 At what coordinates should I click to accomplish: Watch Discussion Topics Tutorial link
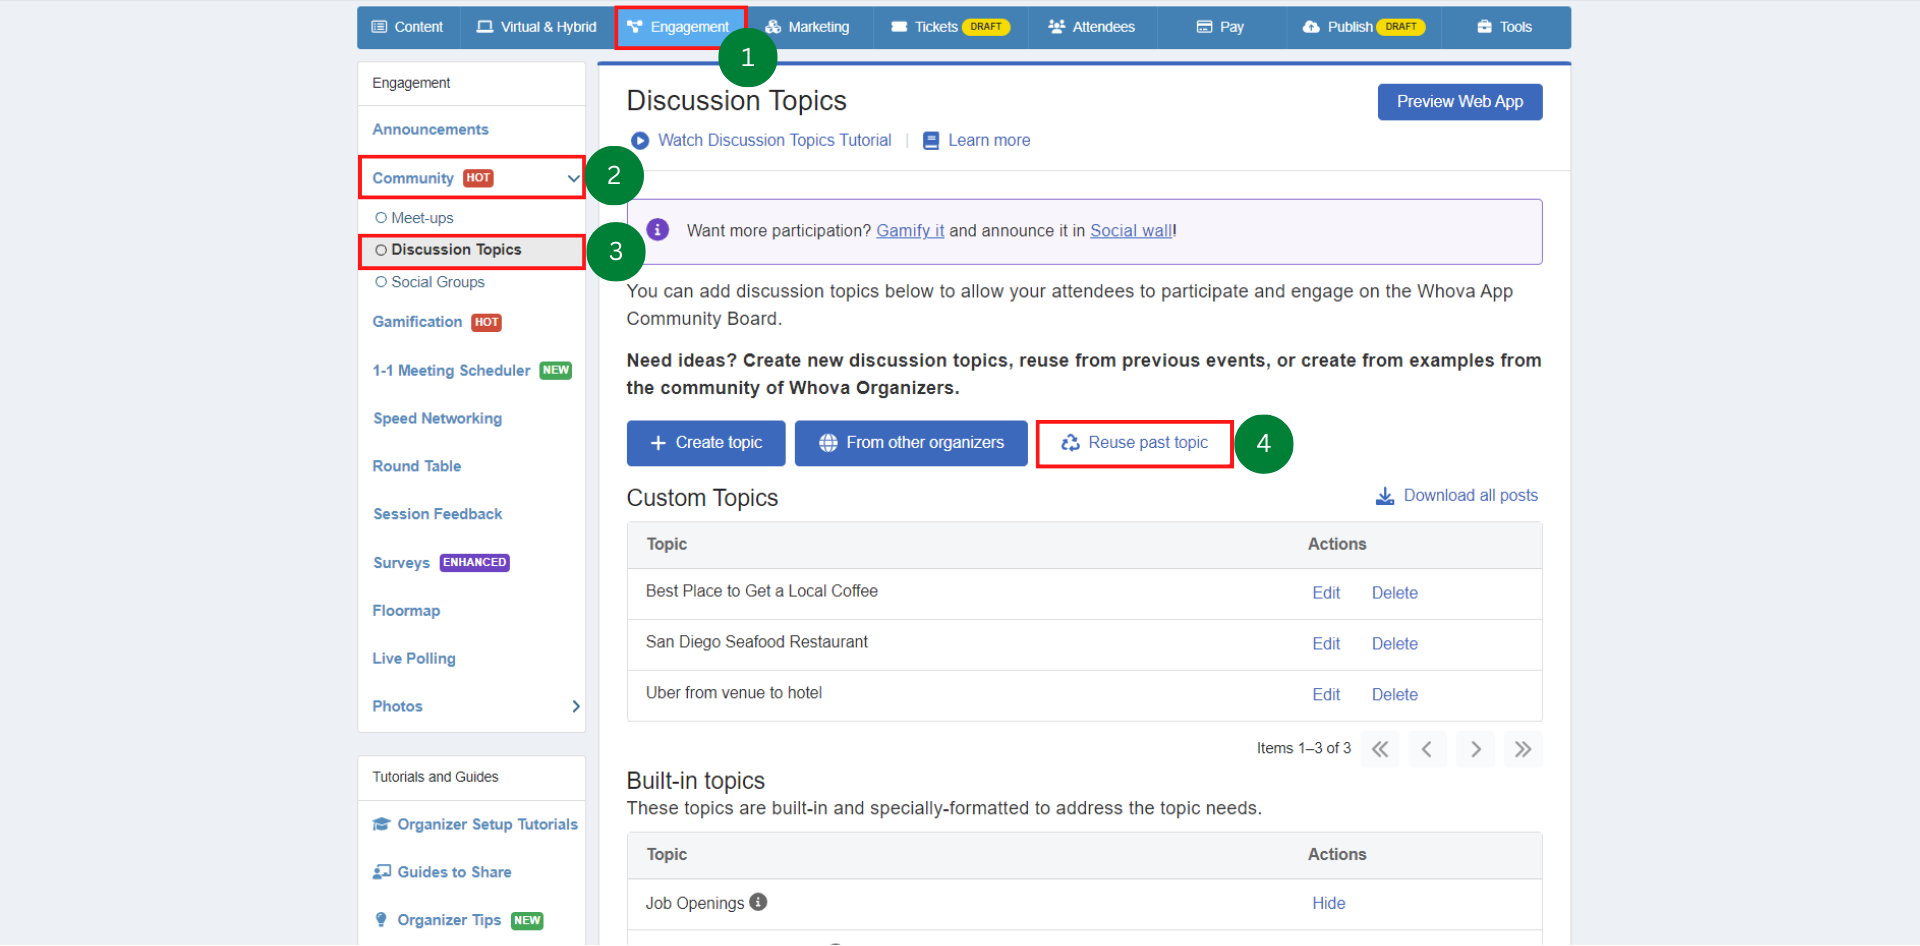pos(774,141)
